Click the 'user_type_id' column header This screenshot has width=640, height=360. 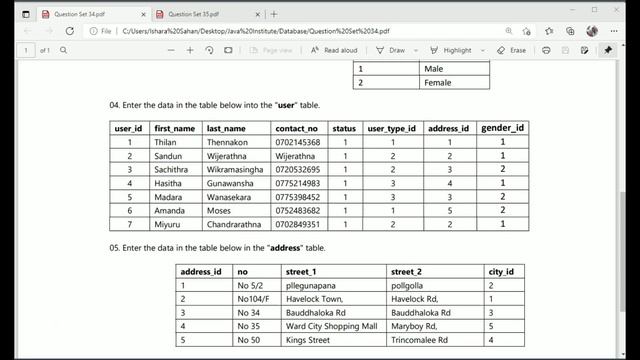[x=392, y=129]
